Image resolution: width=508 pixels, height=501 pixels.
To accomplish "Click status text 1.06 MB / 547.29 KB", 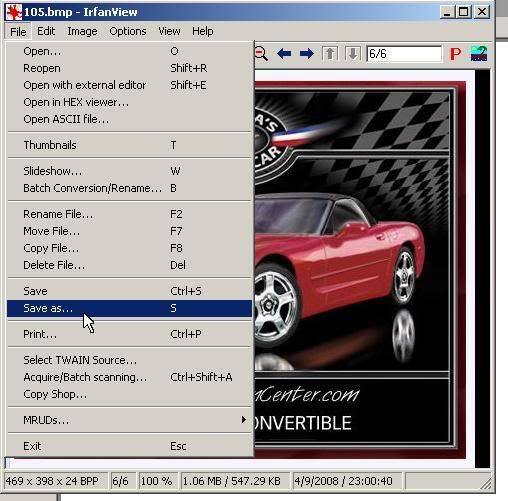I will click(232, 481).
